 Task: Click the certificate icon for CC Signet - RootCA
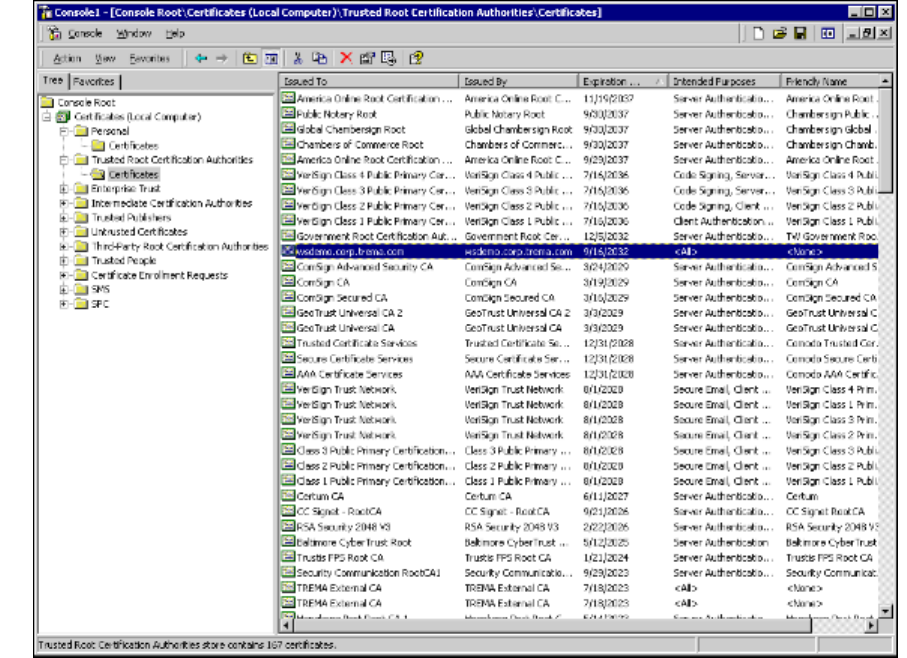click(x=288, y=511)
